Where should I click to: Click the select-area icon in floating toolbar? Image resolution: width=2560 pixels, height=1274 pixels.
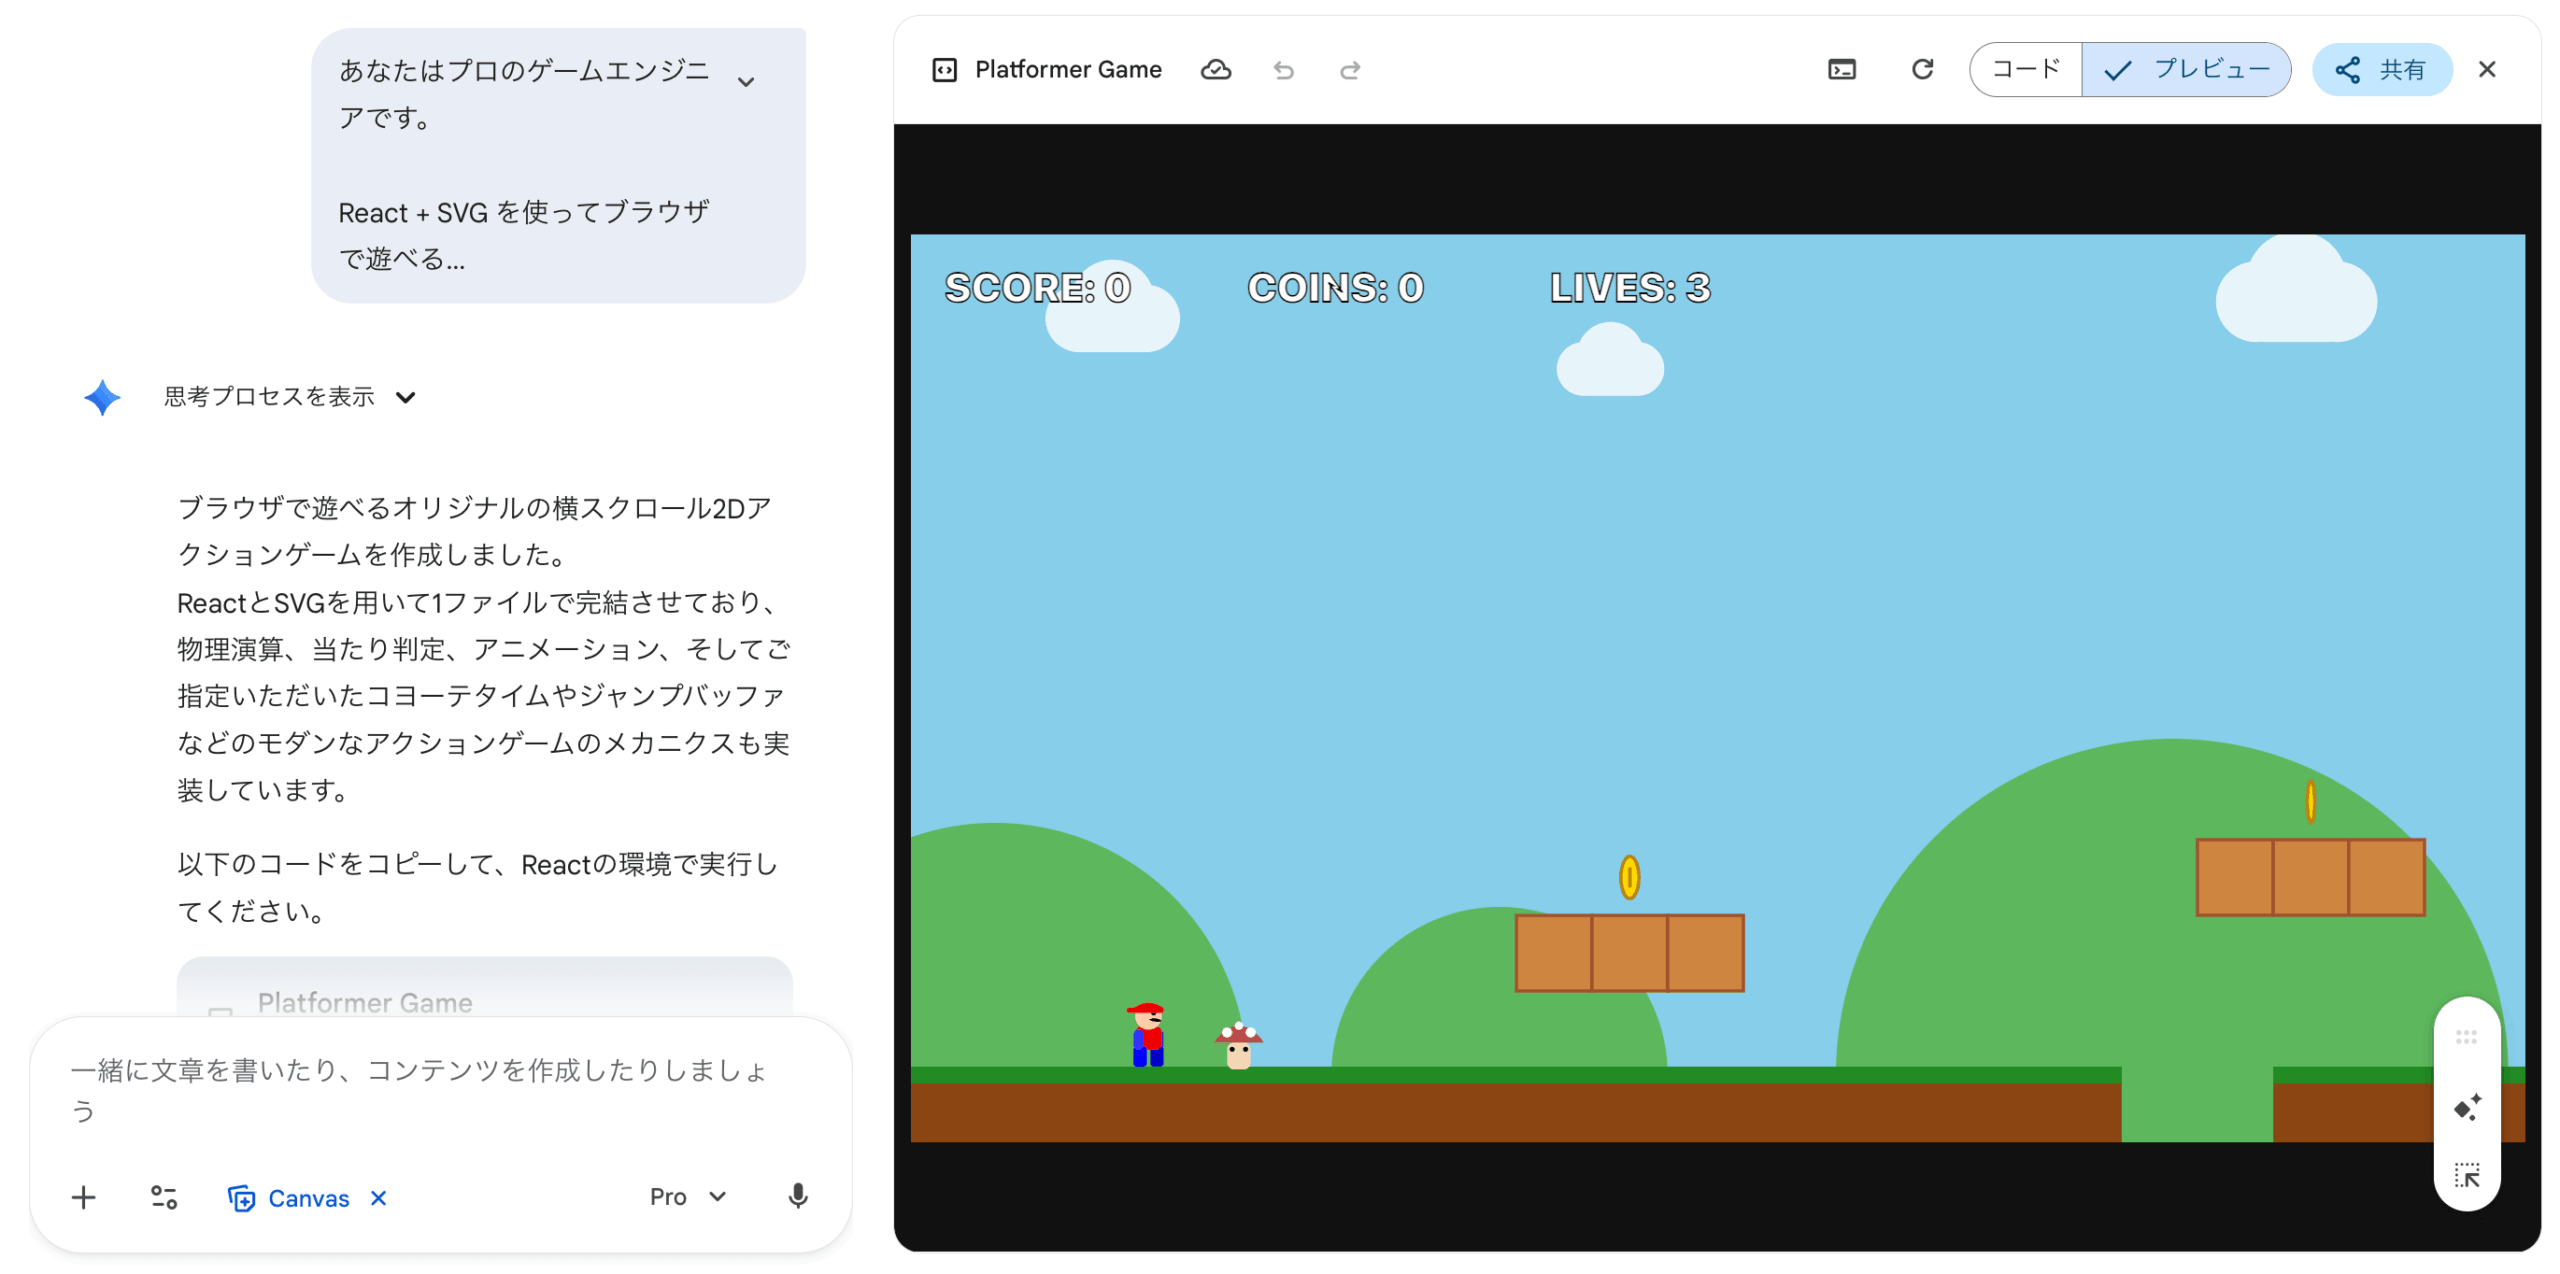pos(2467,1174)
